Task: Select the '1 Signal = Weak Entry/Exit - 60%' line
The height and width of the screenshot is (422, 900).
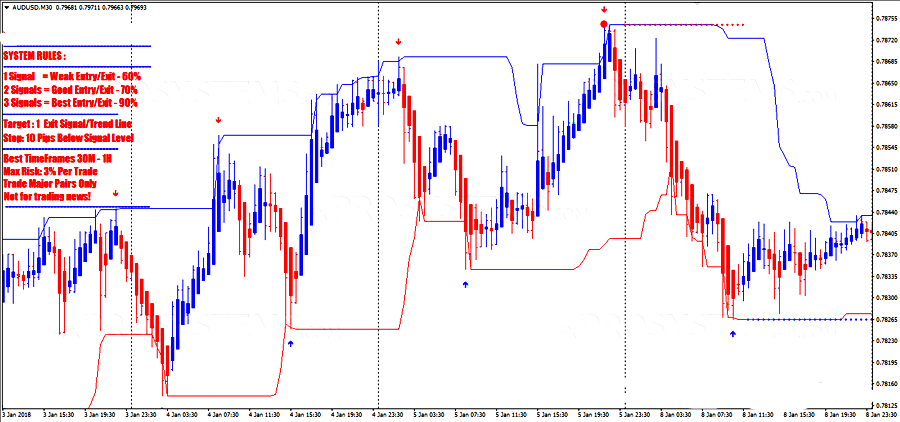Action: coord(72,76)
